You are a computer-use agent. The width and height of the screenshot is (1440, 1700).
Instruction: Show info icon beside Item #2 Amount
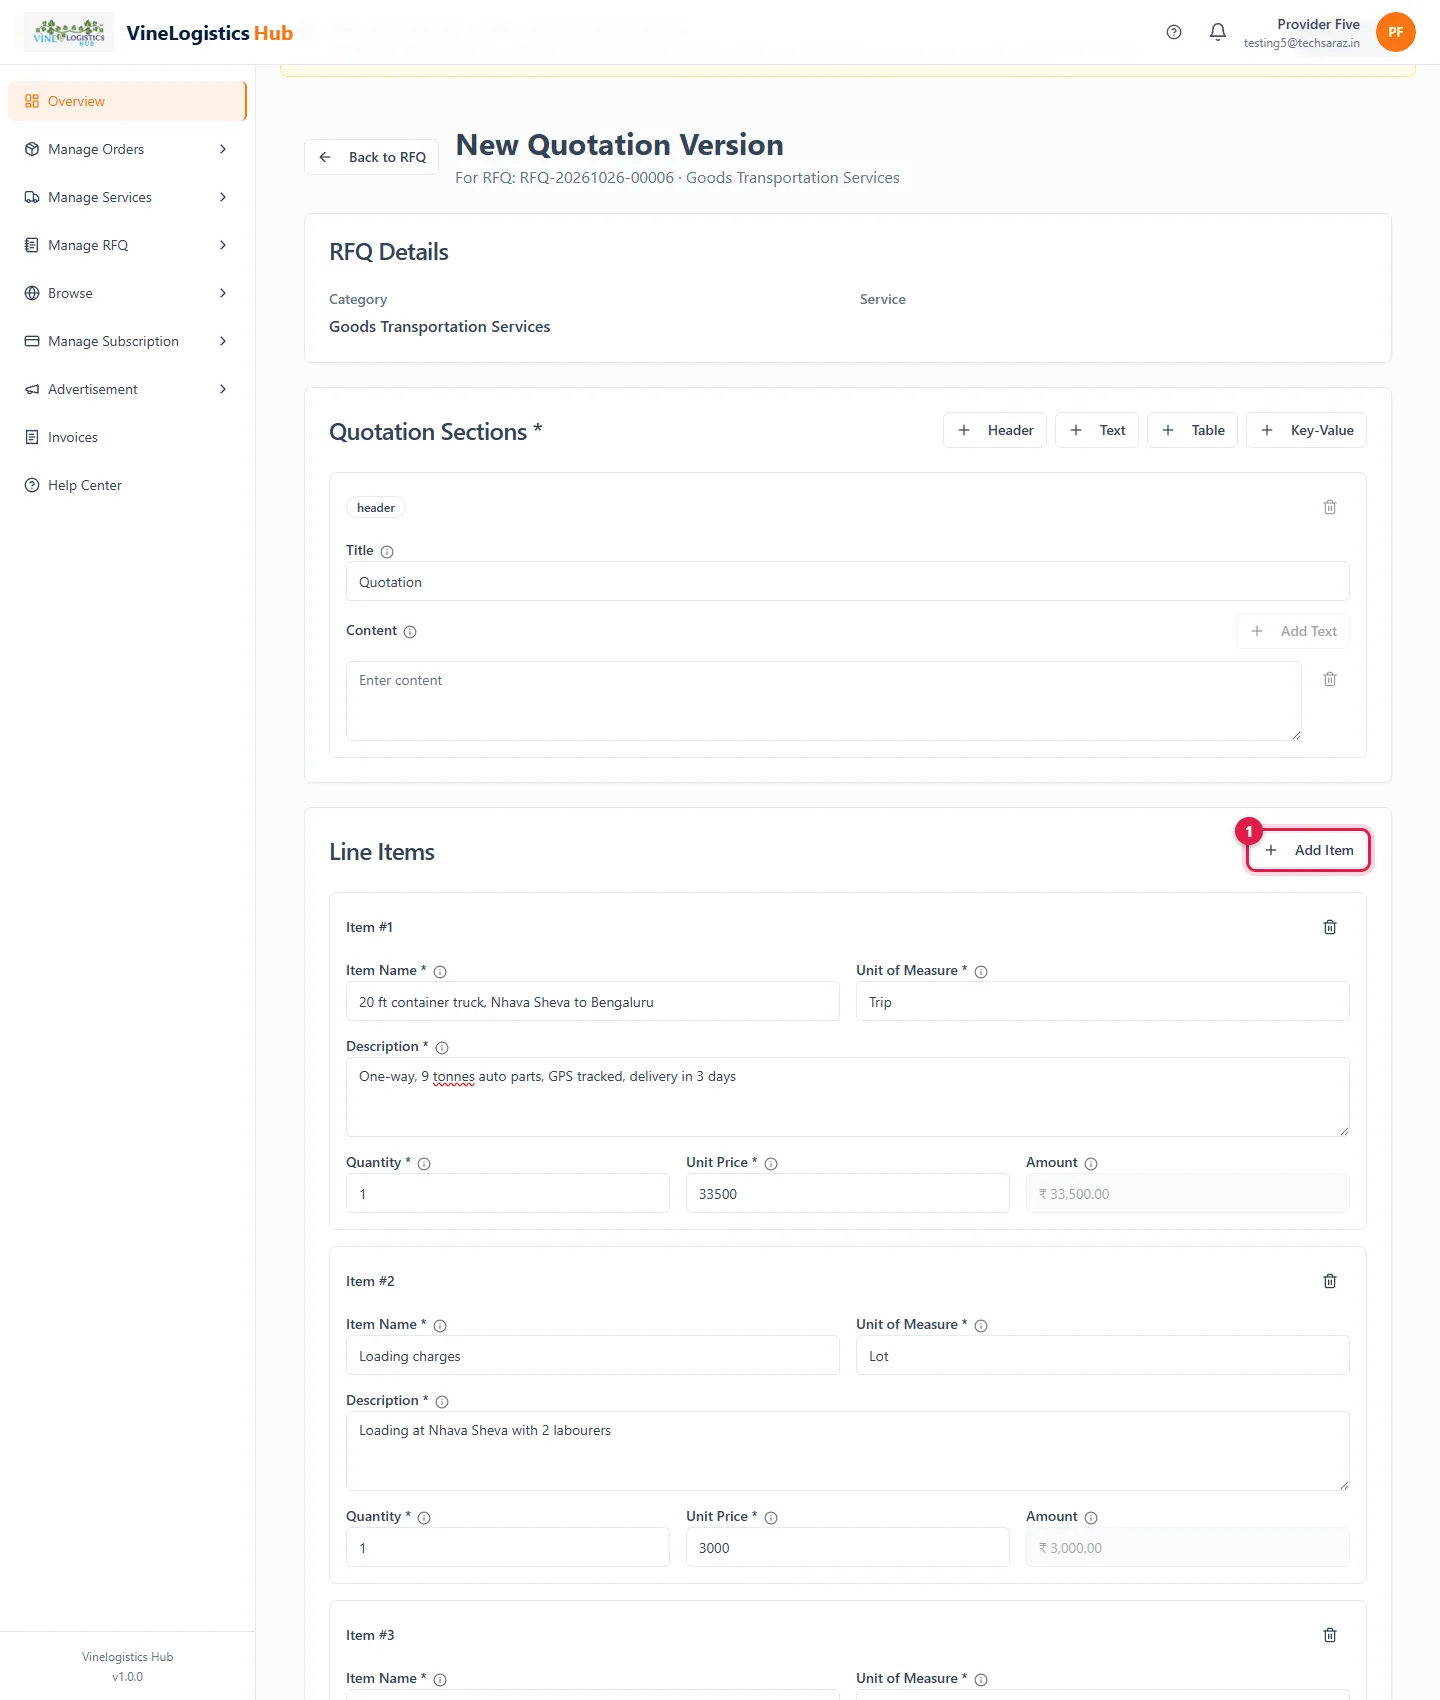tap(1091, 1518)
